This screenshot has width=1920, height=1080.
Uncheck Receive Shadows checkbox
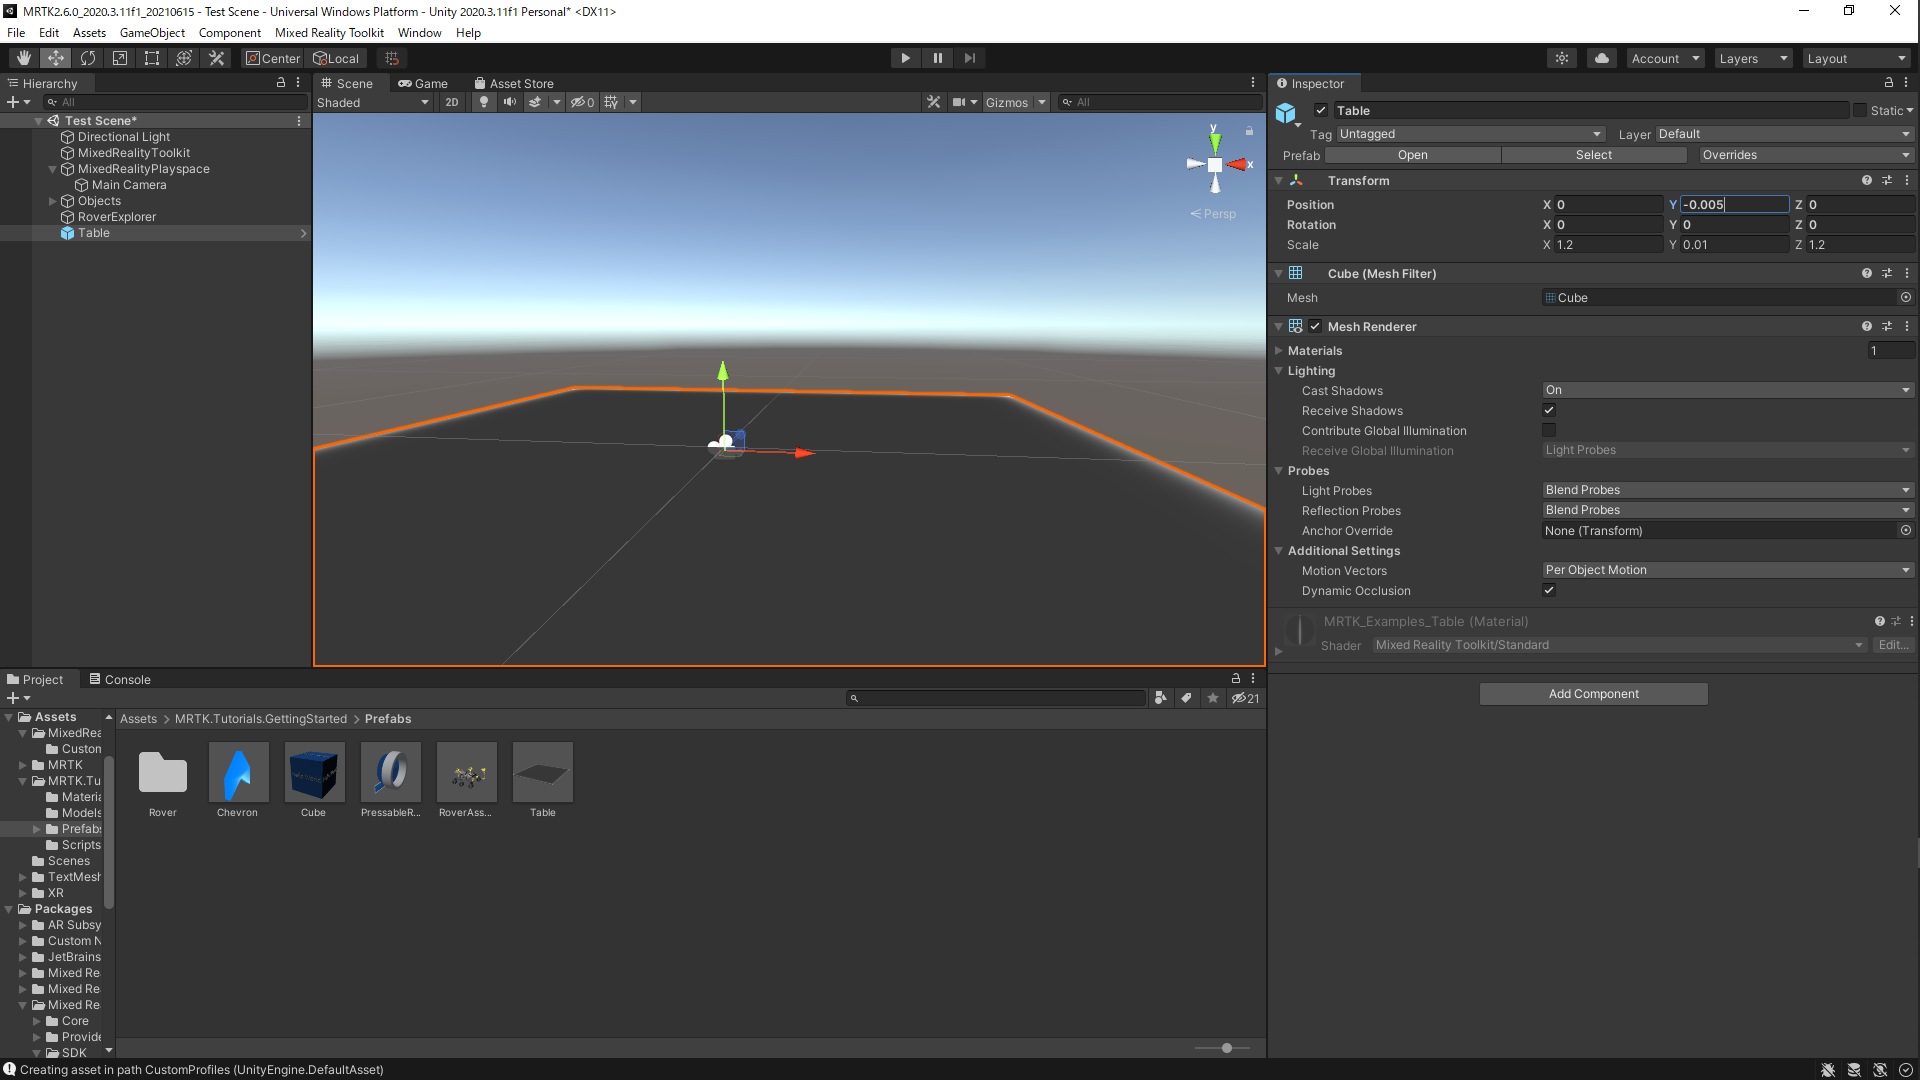1549,410
